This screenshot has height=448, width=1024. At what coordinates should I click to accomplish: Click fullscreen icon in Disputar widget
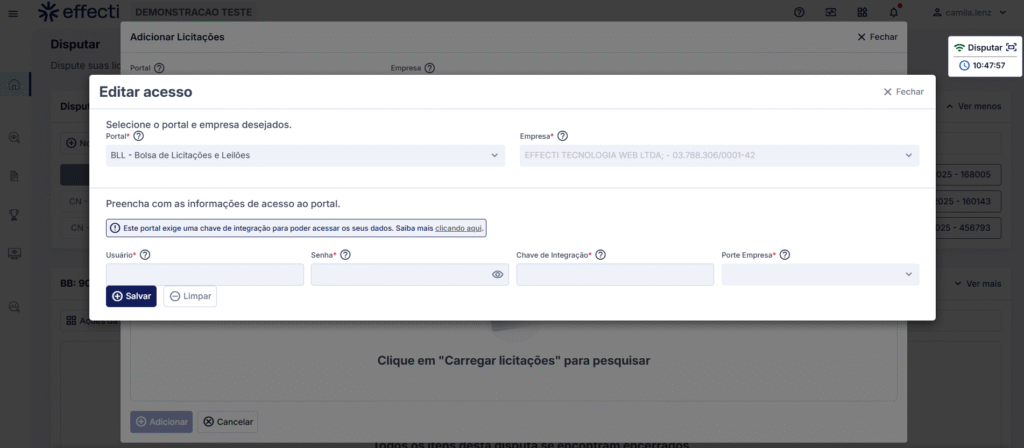(1010, 47)
